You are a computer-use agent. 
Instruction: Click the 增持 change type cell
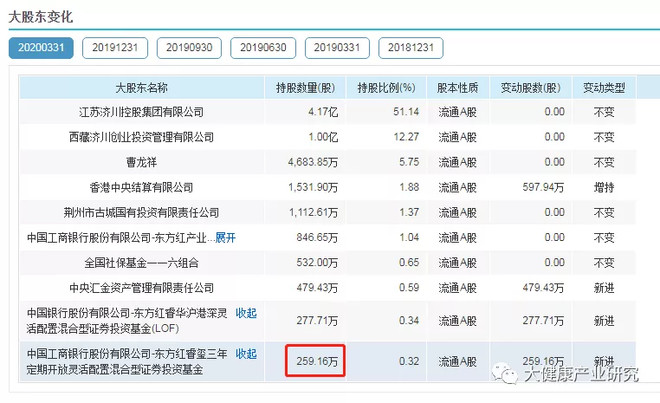(x=604, y=187)
